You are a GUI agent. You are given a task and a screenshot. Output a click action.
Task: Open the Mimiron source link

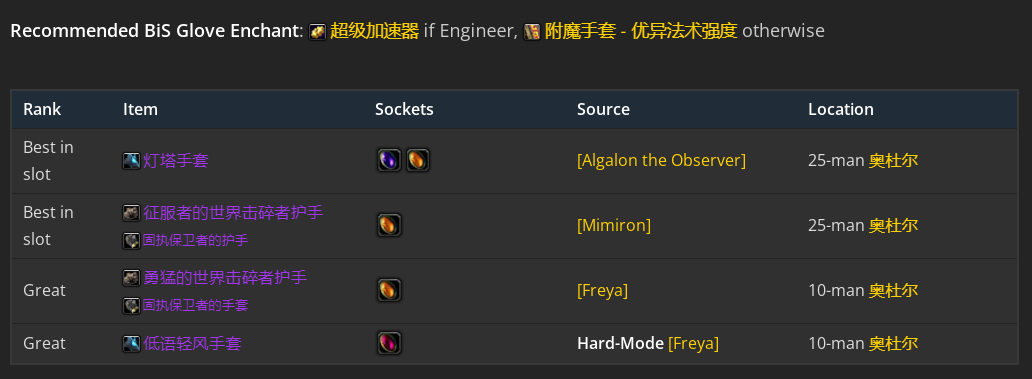click(614, 226)
